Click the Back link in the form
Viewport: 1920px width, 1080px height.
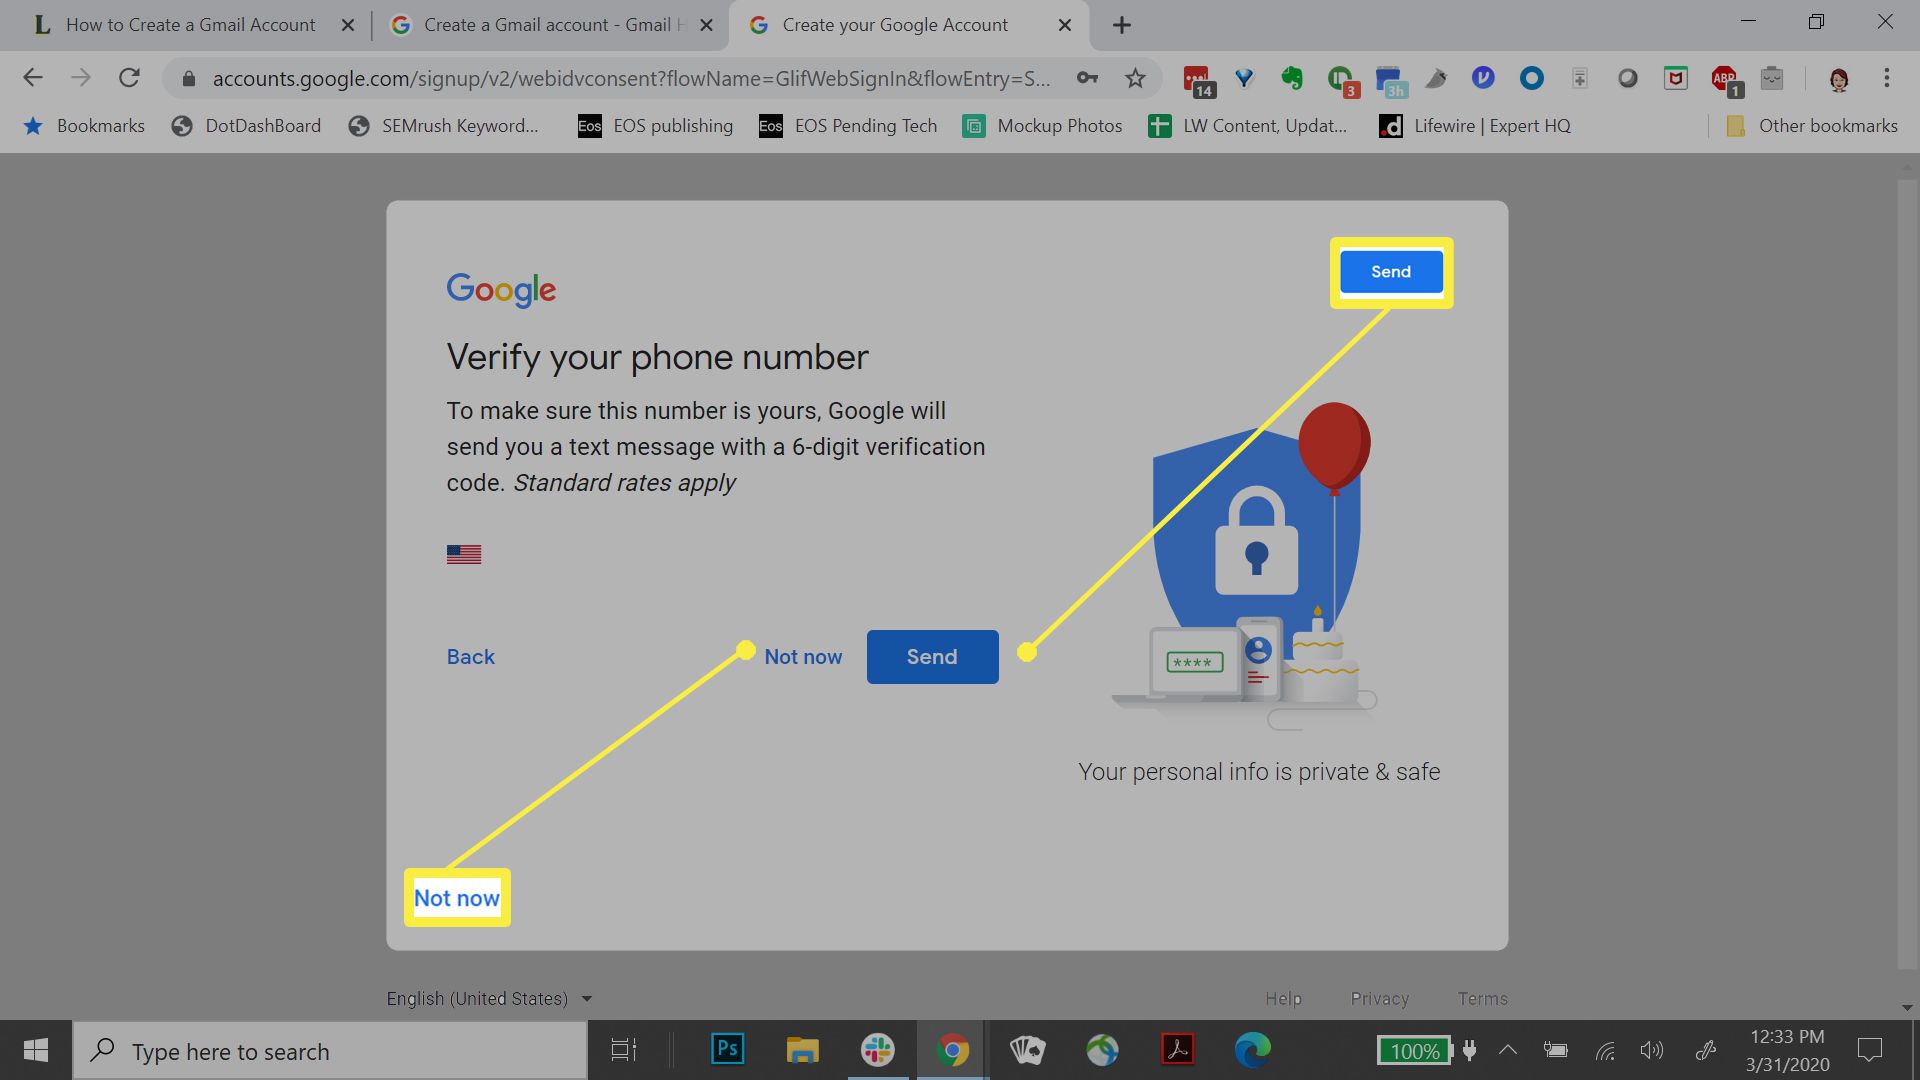pos(470,657)
